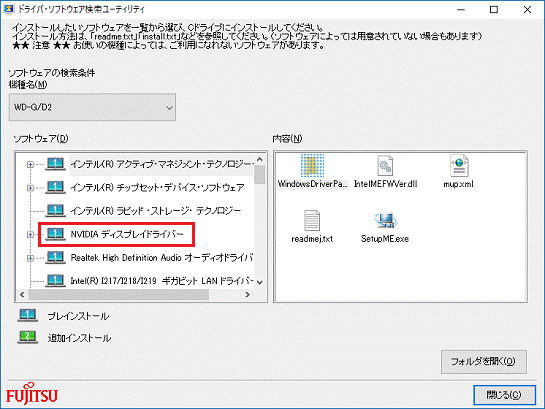Screen dimensions: 545x409
Task: Click the horizontal scrollbar left arrow
Action: point(22,295)
